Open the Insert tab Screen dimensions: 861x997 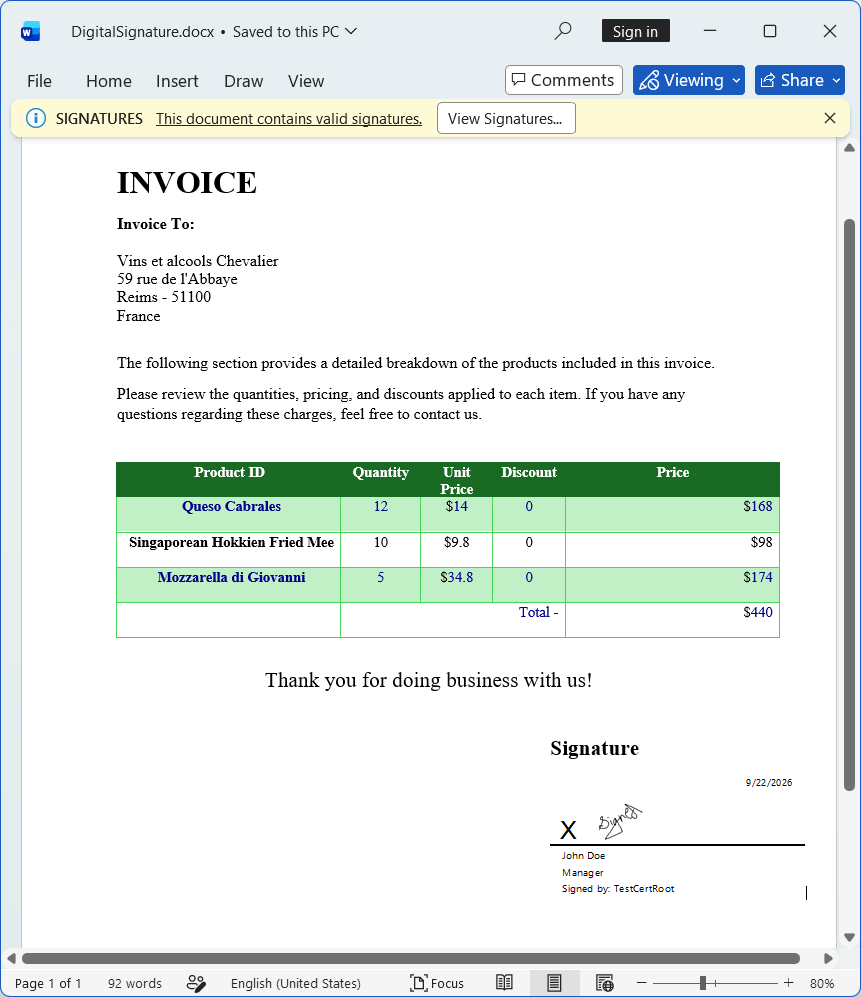[x=177, y=81]
